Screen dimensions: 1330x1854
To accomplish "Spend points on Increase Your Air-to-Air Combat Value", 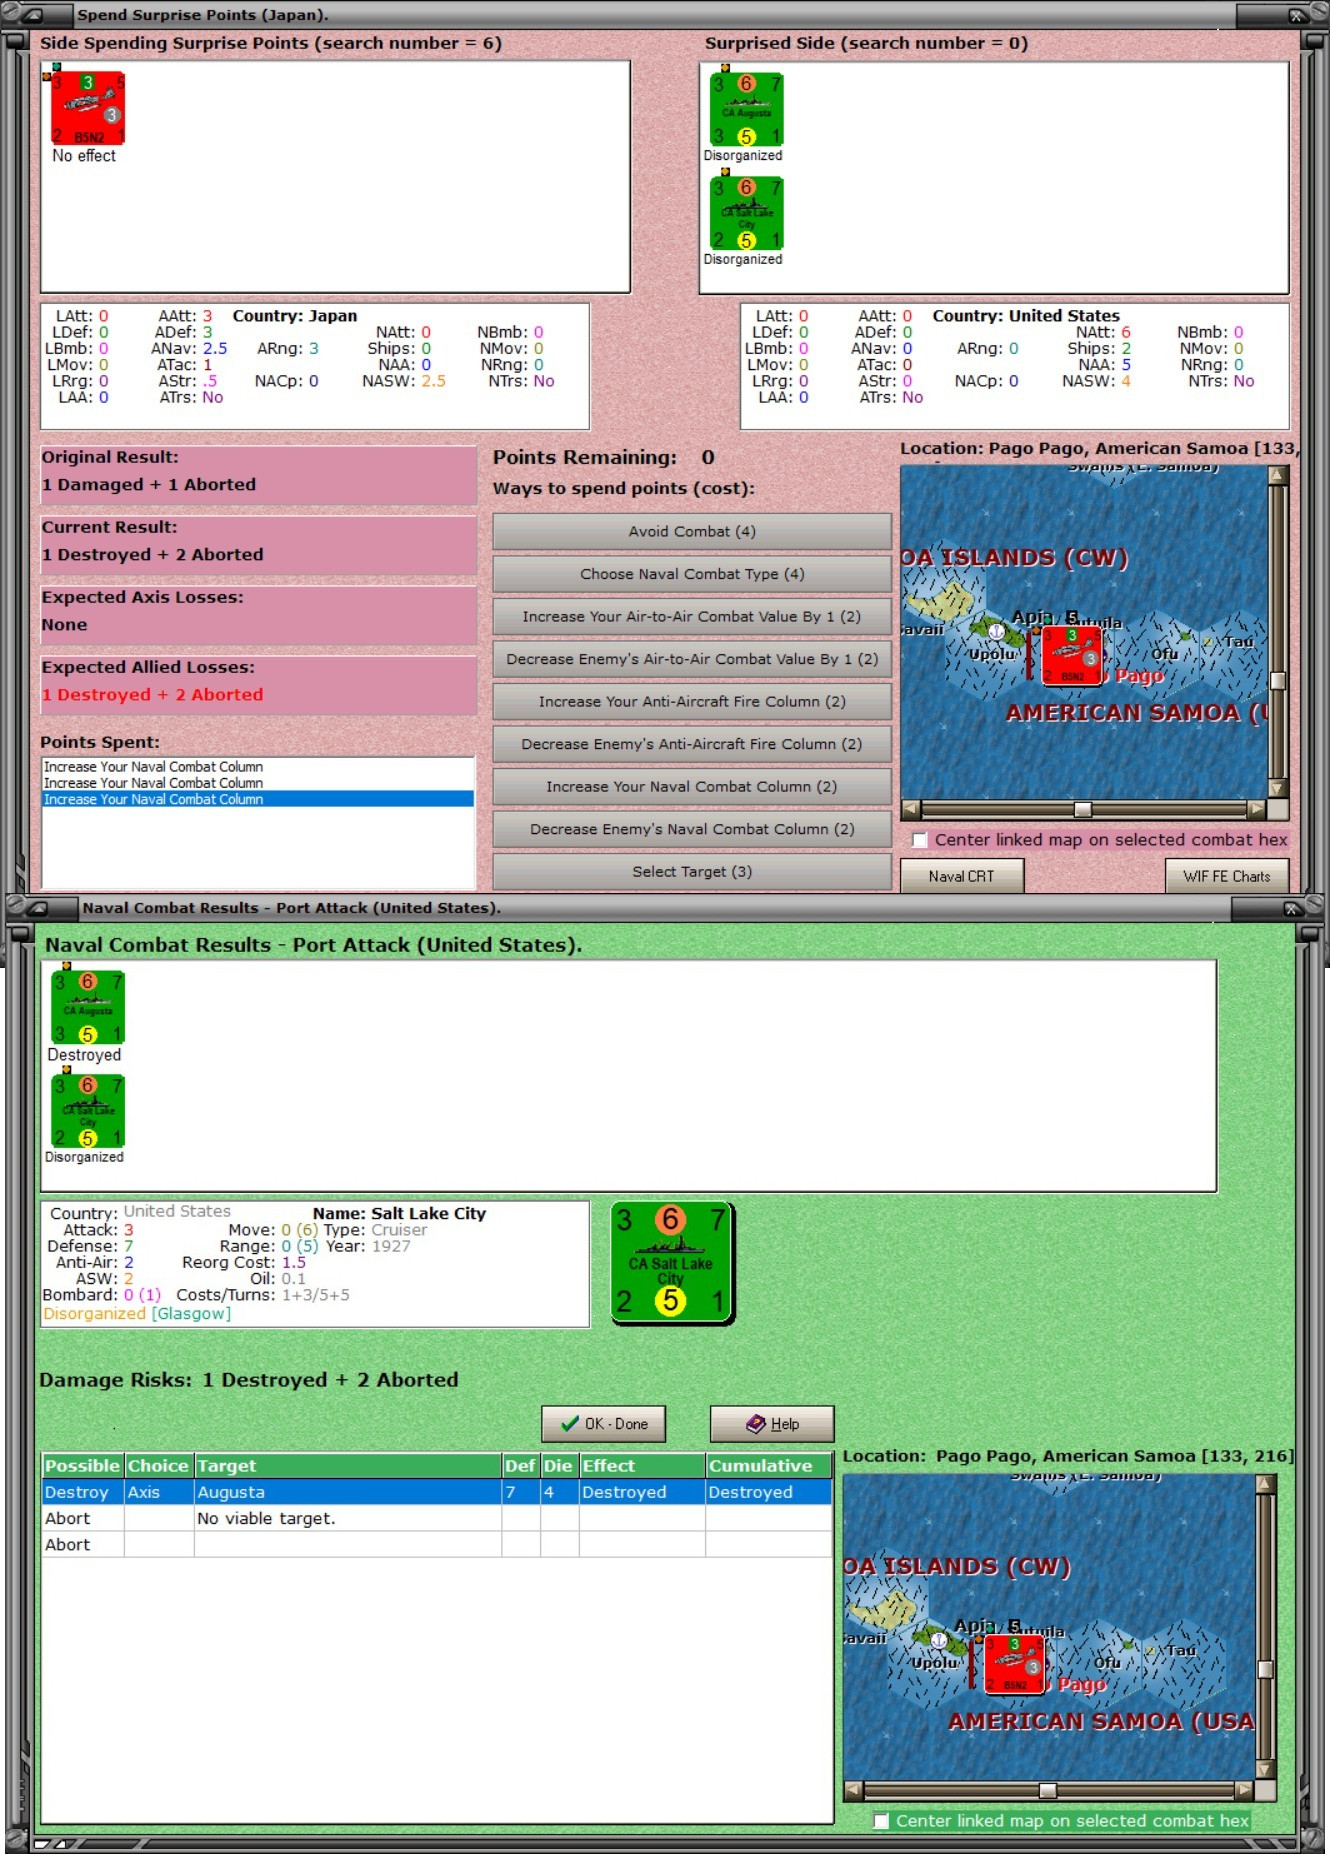I will [692, 617].
